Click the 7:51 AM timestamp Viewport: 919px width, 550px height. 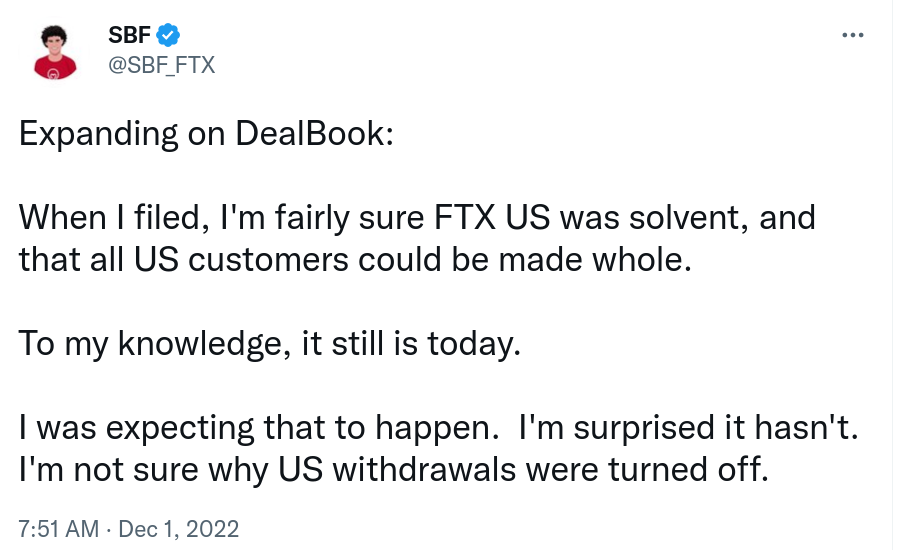click(x=58, y=529)
